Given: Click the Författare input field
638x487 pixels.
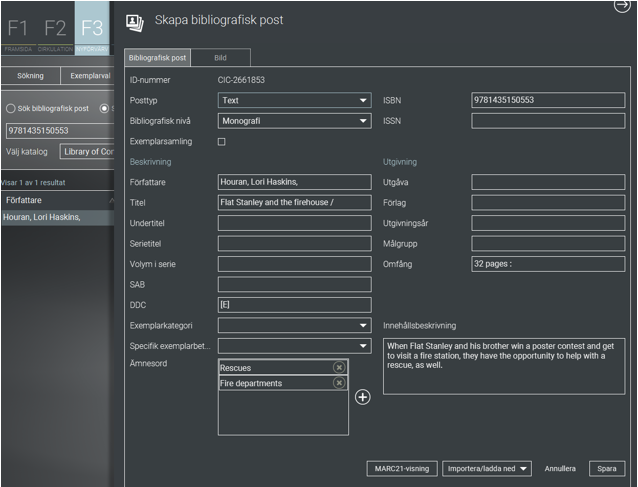Looking at the screenshot, I should click(x=295, y=182).
